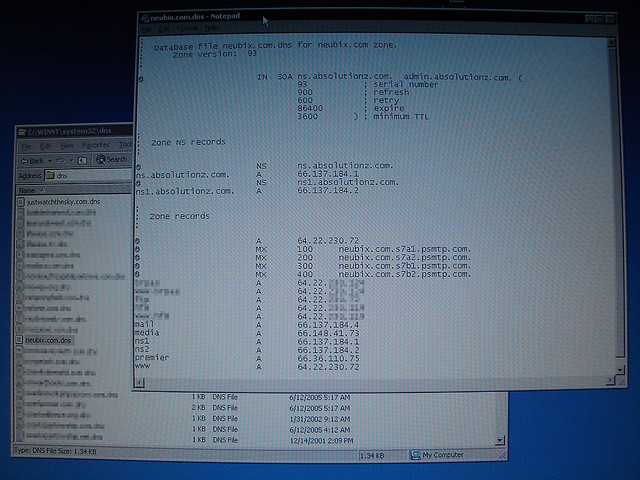Click the Forward arrow in Explorer toolbar
This screenshot has height=480, width=640.
coord(60,160)
